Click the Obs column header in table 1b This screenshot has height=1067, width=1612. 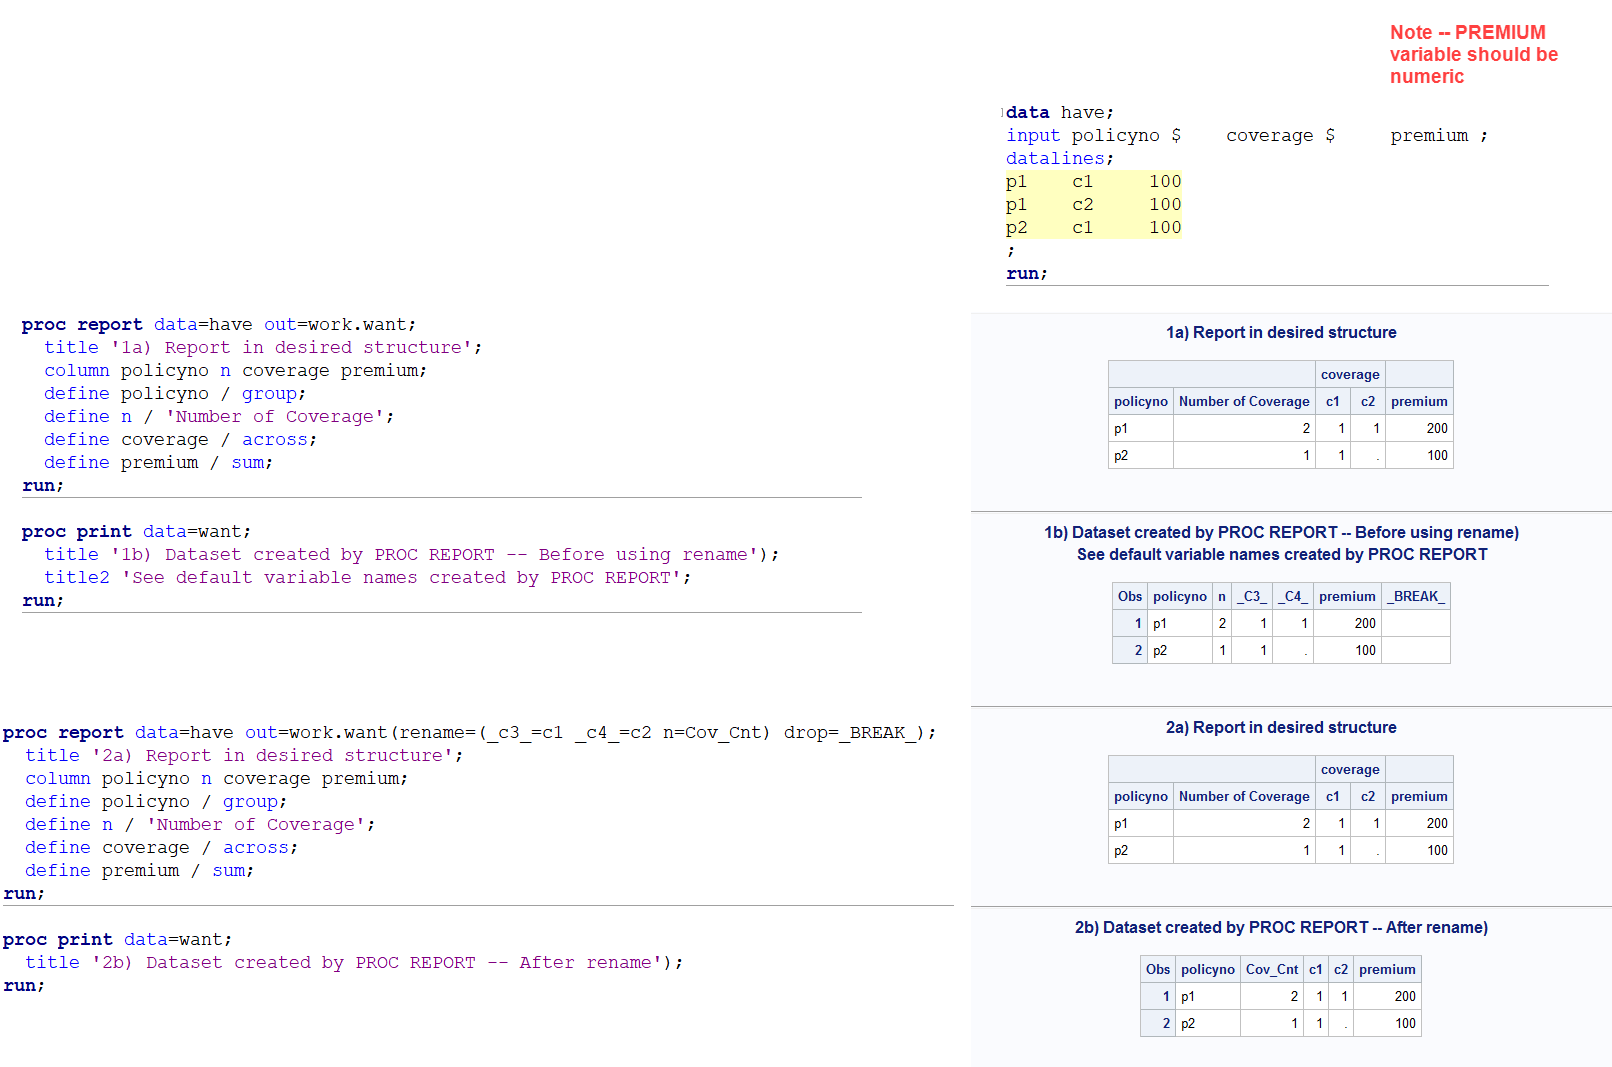[1129, 596]
